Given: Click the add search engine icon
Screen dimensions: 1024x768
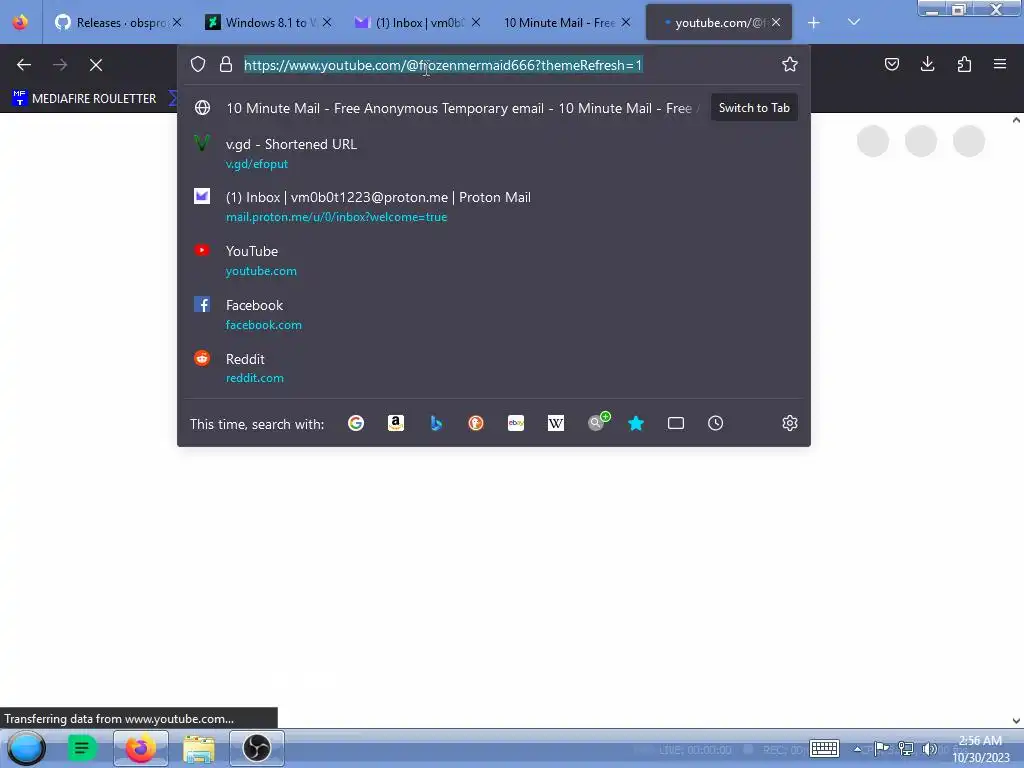Looking at the screenshot, I should pyautogui.click(x=598, y=422).
